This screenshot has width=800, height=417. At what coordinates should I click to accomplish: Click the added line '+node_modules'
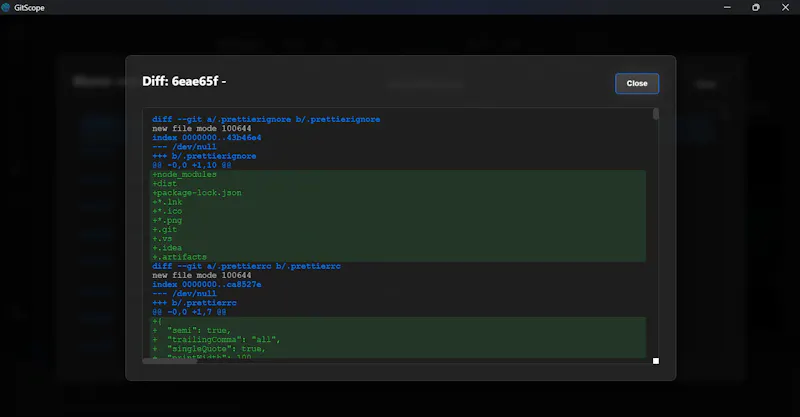(x=398, y=175)
